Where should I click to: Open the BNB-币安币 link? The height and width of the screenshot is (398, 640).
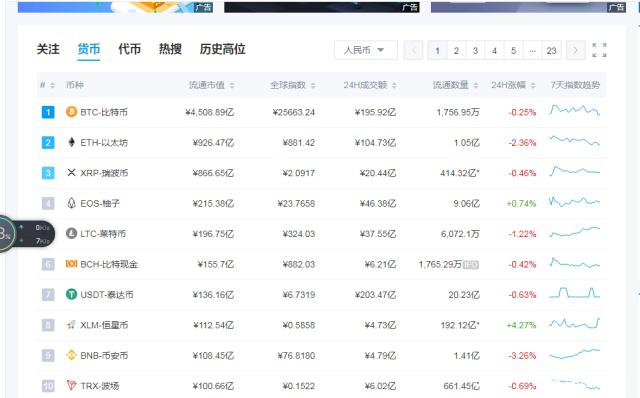[104, 356]
